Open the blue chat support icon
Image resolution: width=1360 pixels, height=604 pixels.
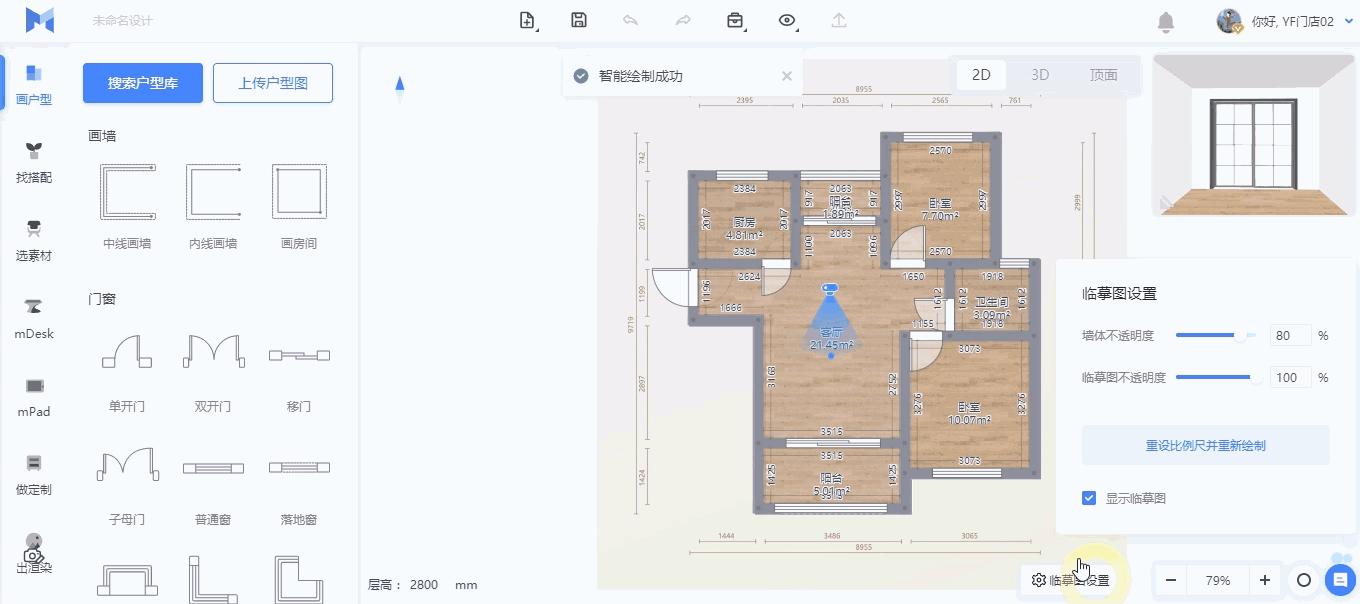pyautogui.click(x=1339, y=579)
